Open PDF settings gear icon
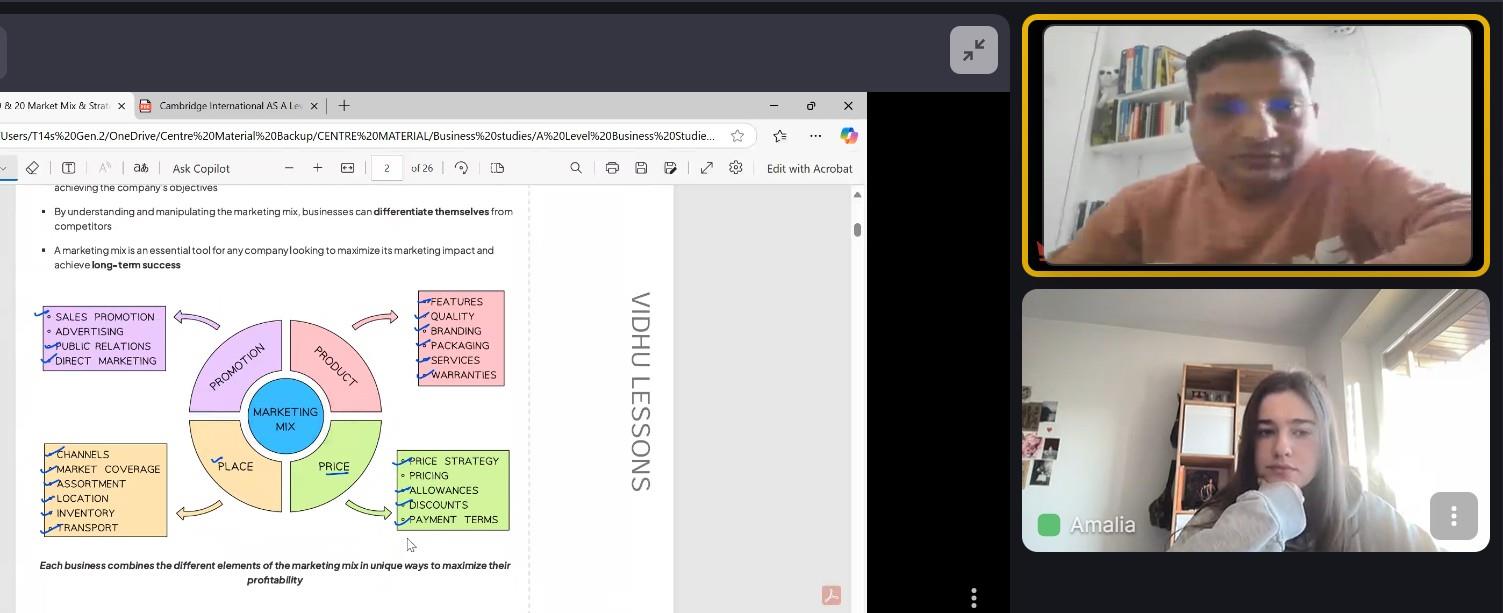This screenshot has height=613, width=1503. click(x=736, y=168)
